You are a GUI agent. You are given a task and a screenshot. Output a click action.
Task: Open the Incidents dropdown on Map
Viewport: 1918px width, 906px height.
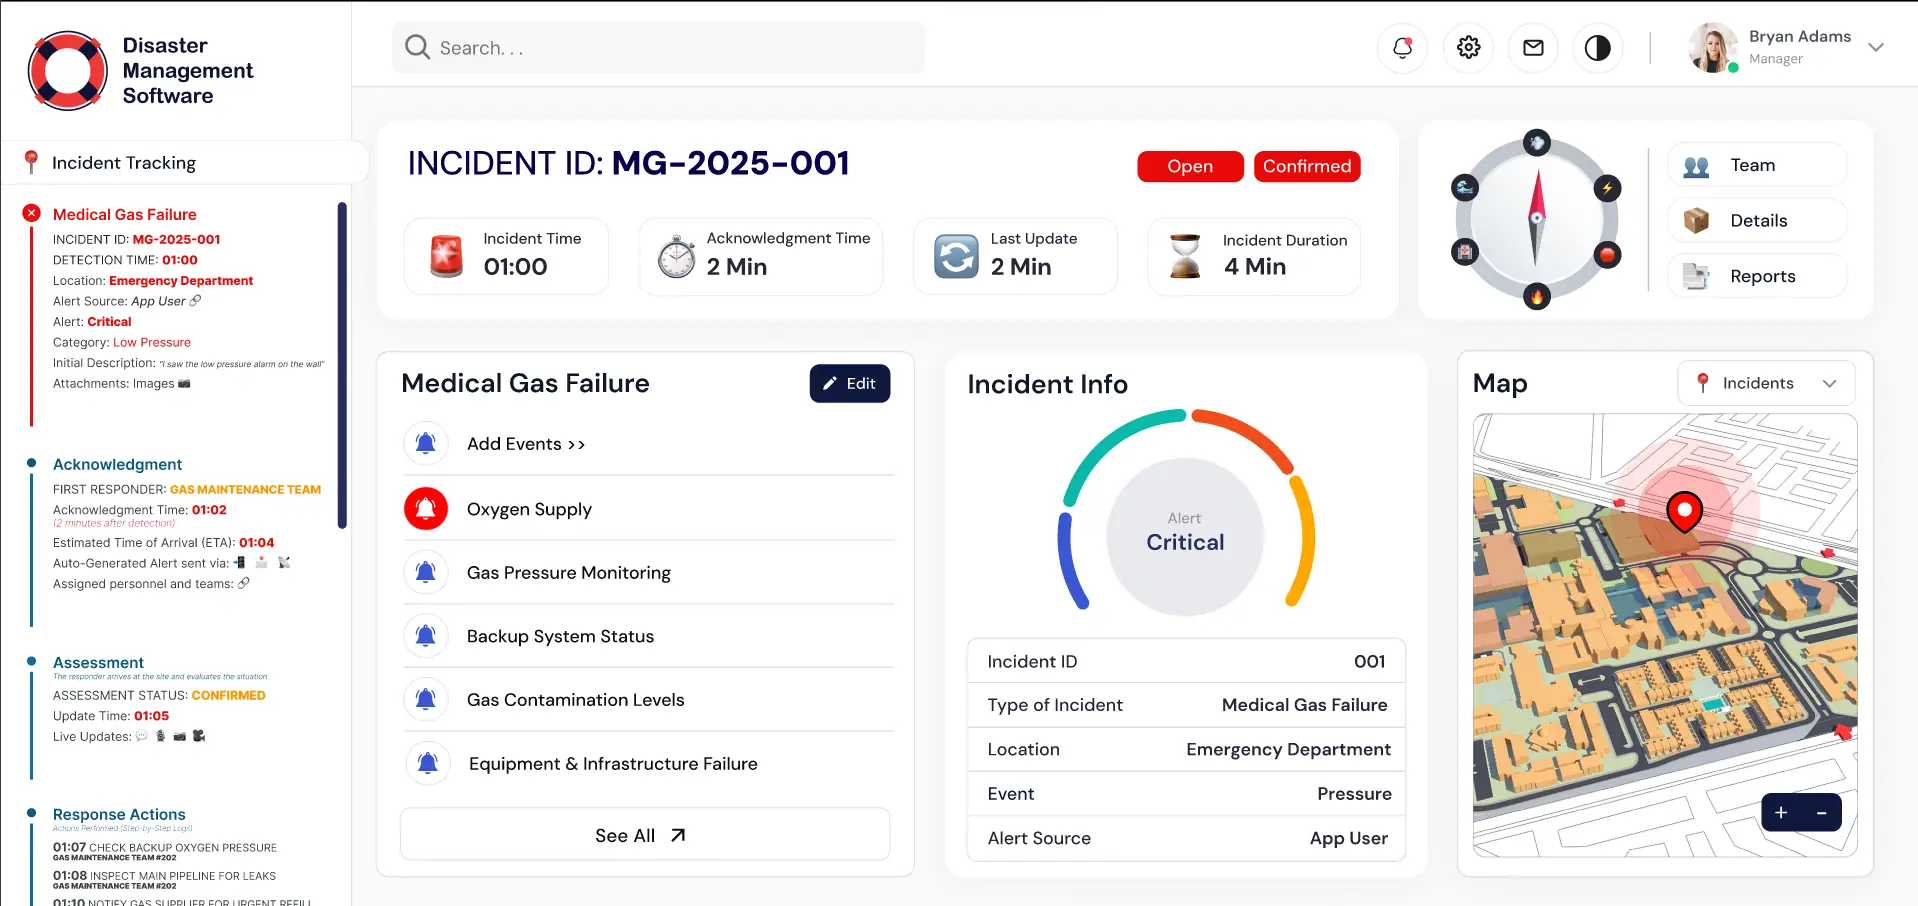1766,383
